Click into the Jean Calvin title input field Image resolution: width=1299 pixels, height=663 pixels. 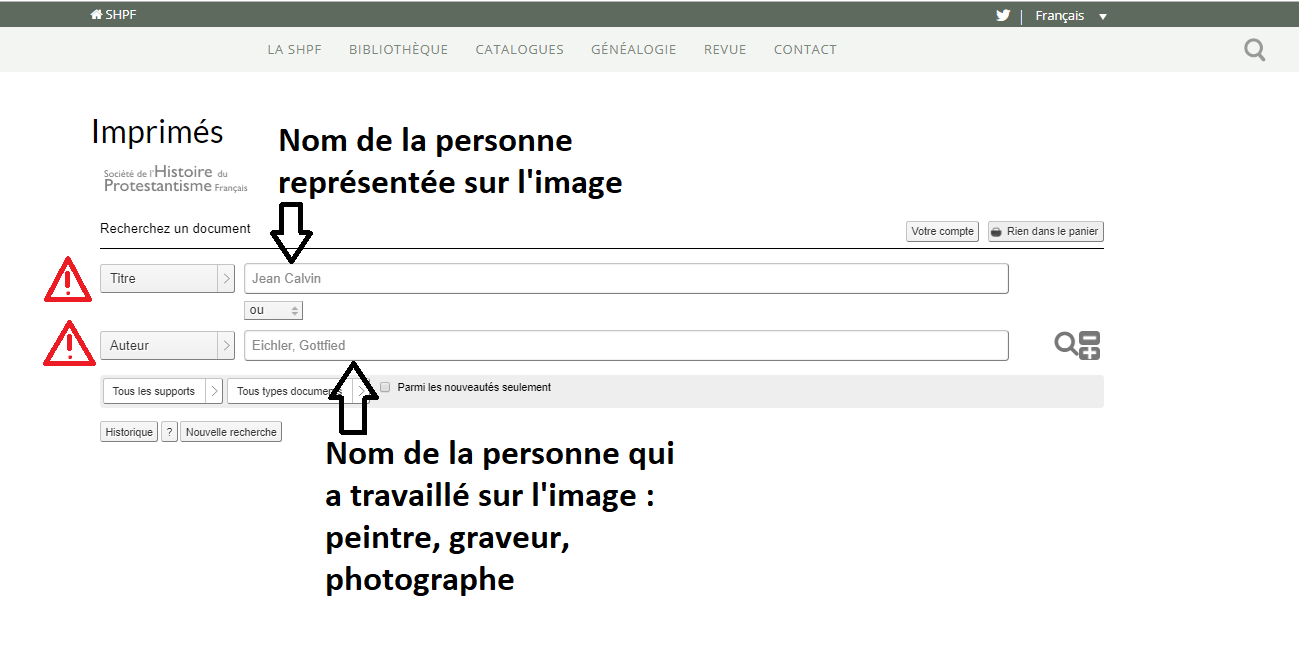625,279
